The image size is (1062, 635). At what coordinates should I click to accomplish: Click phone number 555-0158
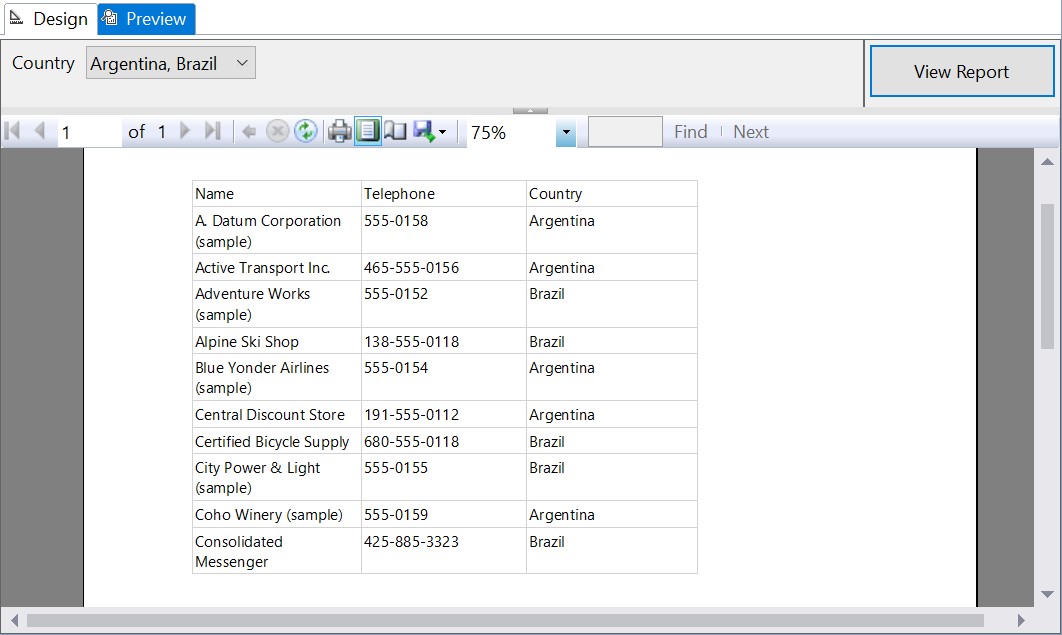point(396,221)
